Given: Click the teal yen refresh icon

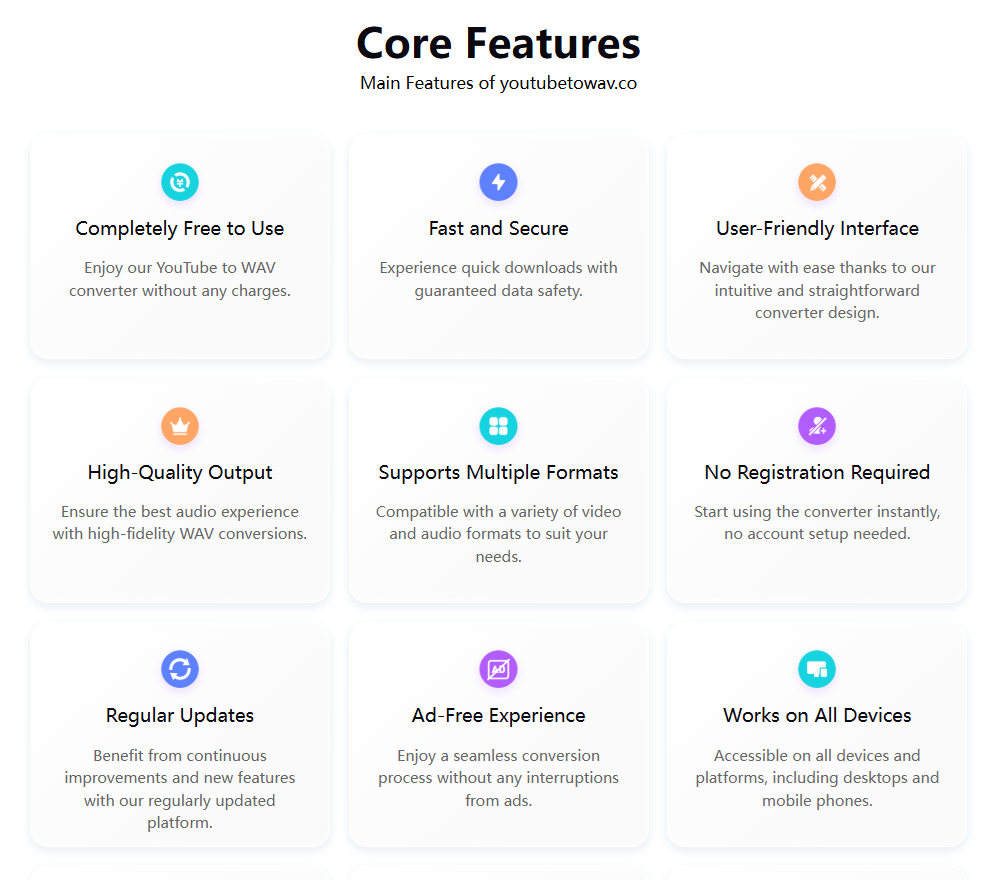Looking at the screenshot, I should (180, 182).
